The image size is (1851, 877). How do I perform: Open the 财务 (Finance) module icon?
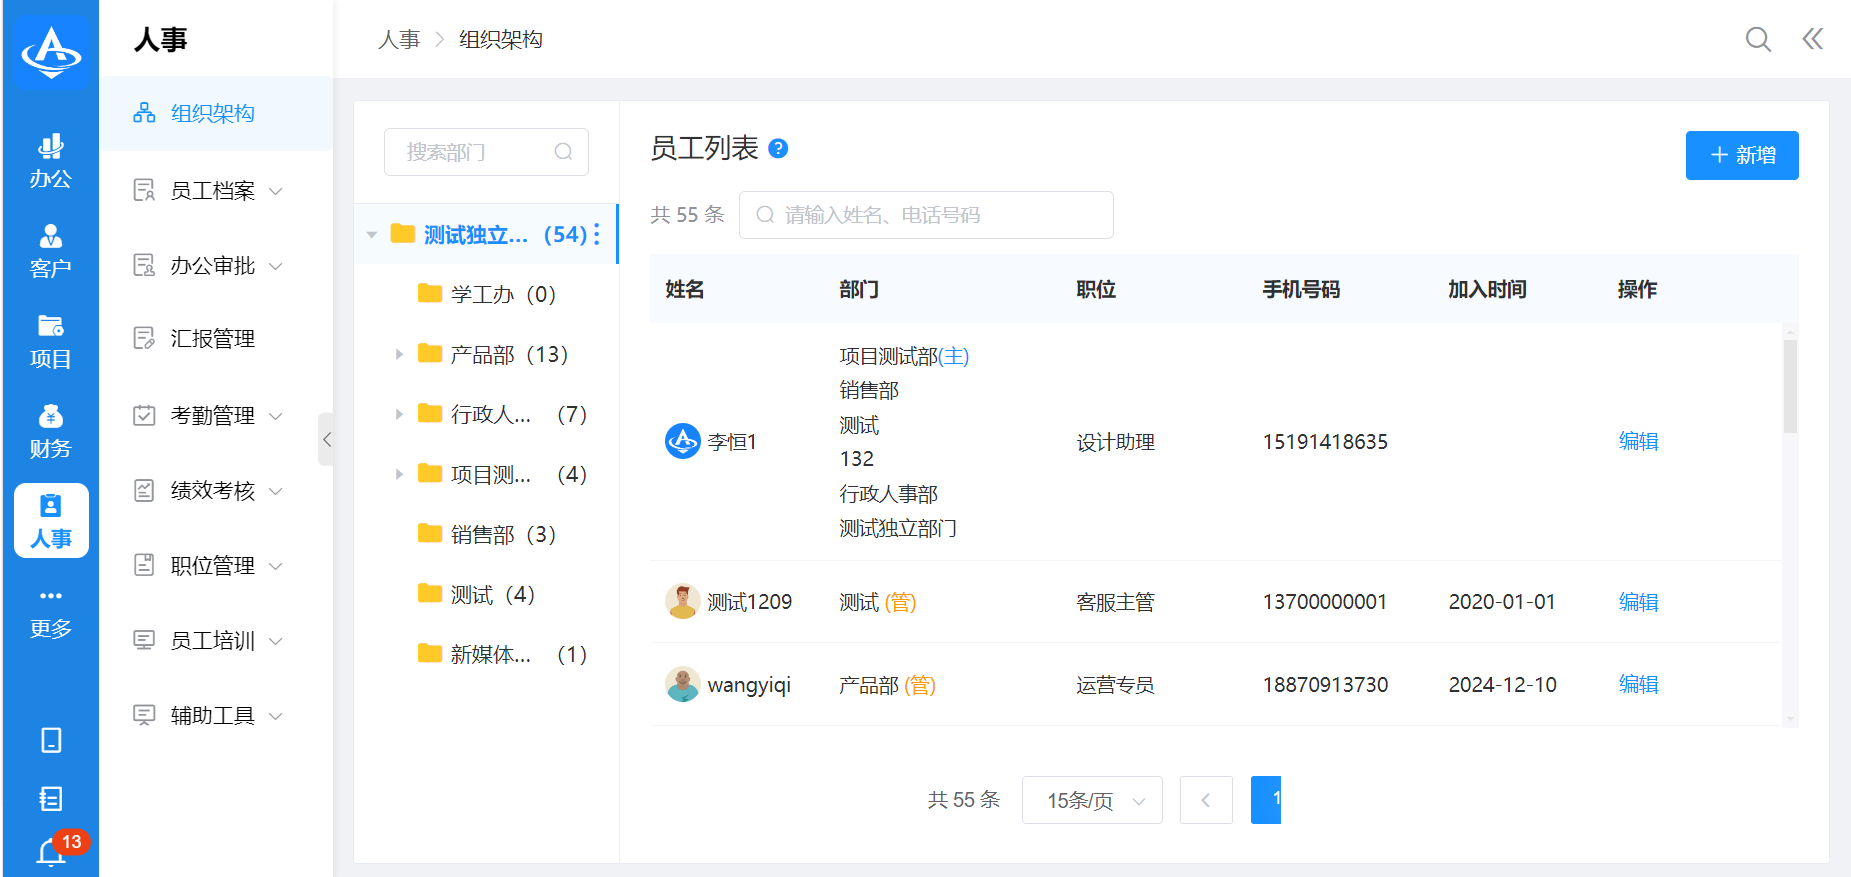(x=50, y=431)
